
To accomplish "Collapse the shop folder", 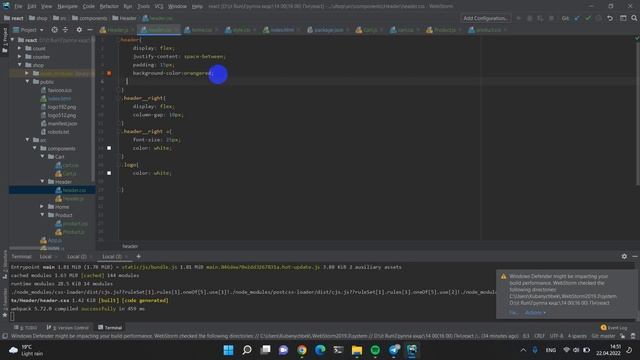I will pyautogui.click(x=20, y=65).
